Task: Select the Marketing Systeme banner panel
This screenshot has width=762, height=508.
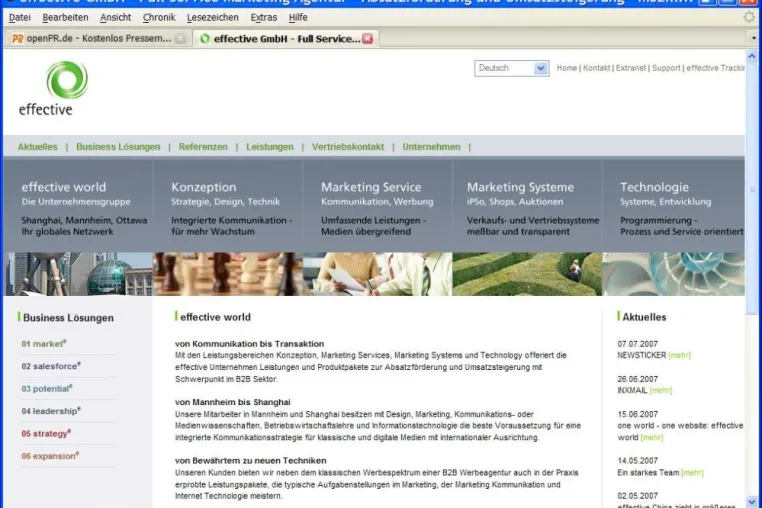Action: point(527,206)
